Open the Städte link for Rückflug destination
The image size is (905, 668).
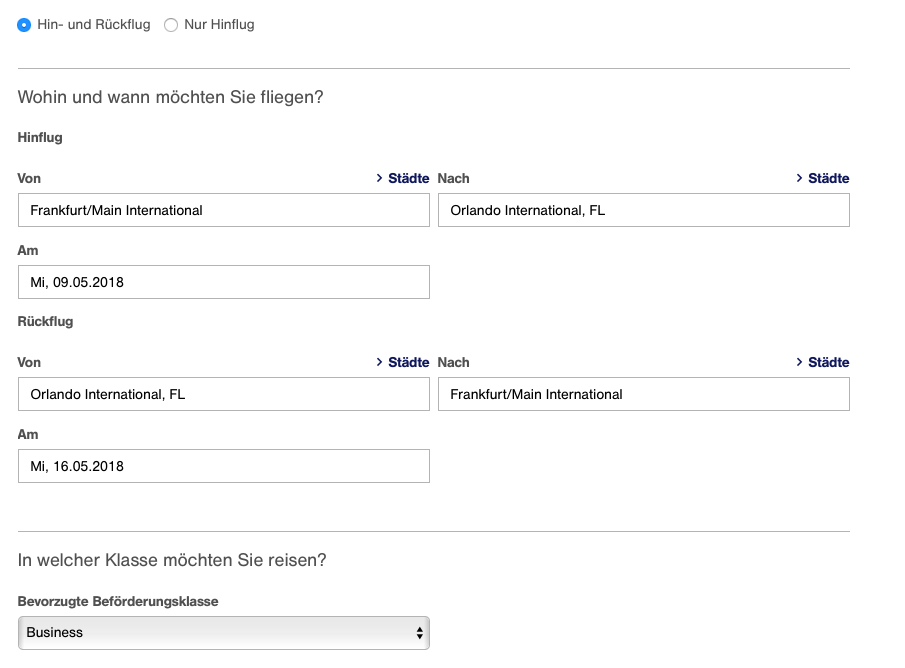(x=828, y=362)
